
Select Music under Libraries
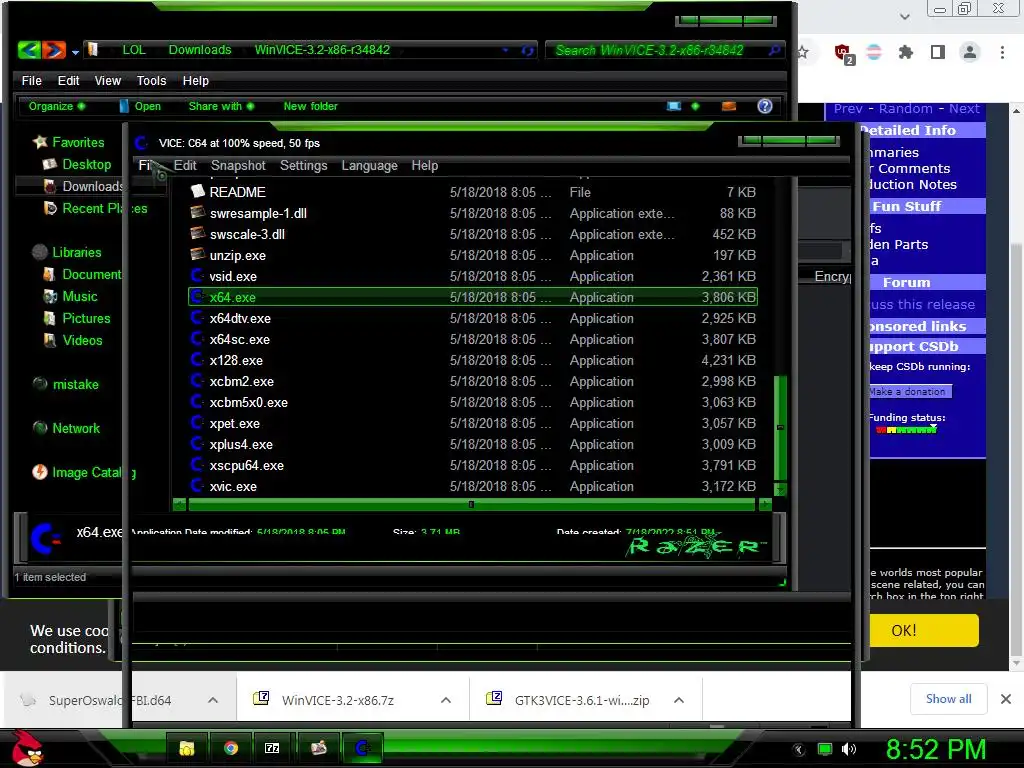tap(70, 296)
